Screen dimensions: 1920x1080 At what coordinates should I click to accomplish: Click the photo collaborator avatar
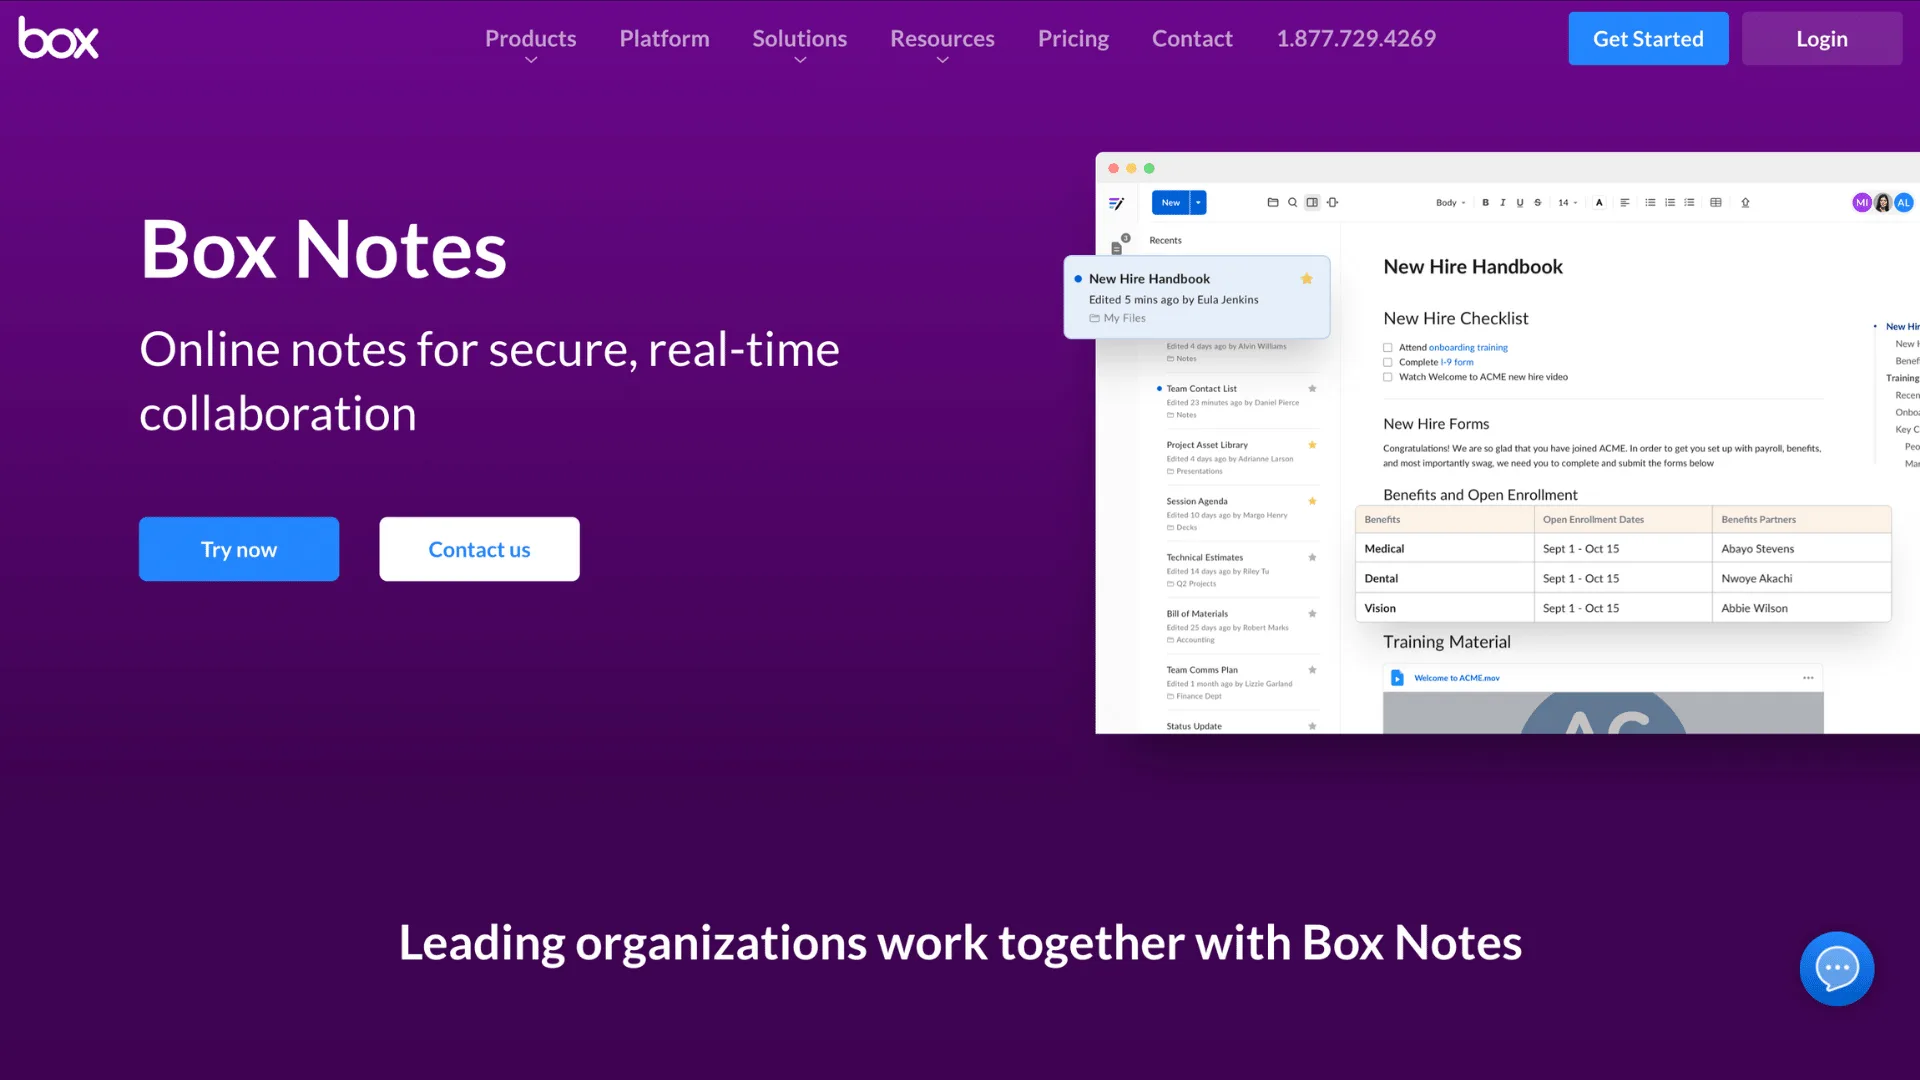[x=1883, y=202]
